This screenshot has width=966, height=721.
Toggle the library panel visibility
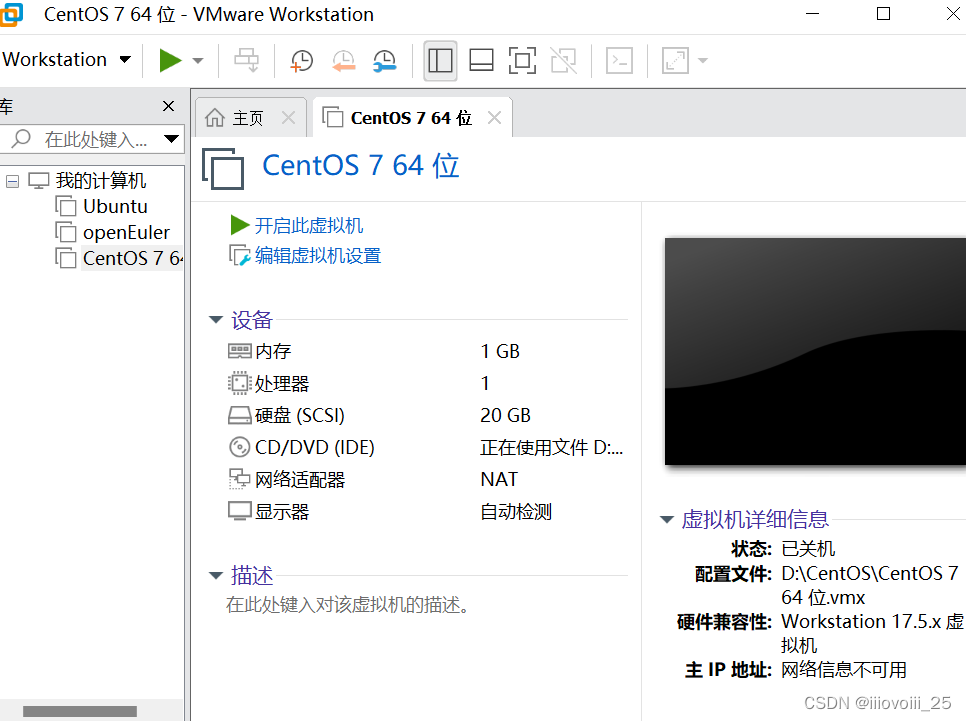(440, 60)
